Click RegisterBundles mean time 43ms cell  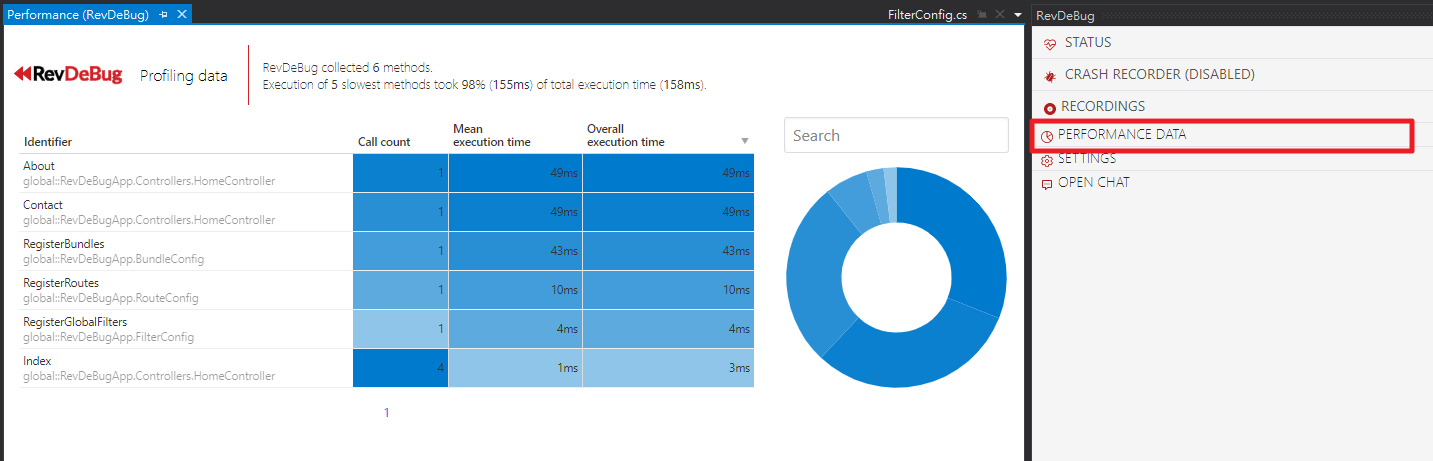click(x=516, y=251)
